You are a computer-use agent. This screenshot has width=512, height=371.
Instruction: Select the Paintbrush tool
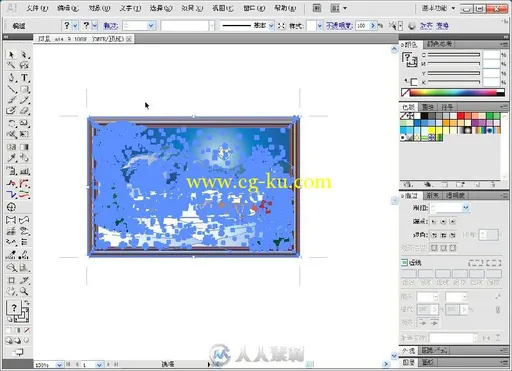(11, 100)
